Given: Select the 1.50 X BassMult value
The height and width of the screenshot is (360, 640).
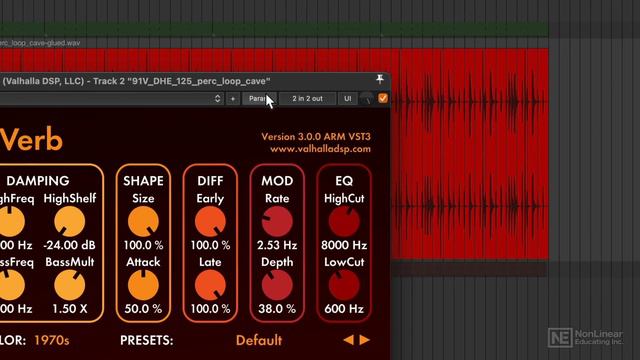Looking at the screenshot, I should point(70,309).
